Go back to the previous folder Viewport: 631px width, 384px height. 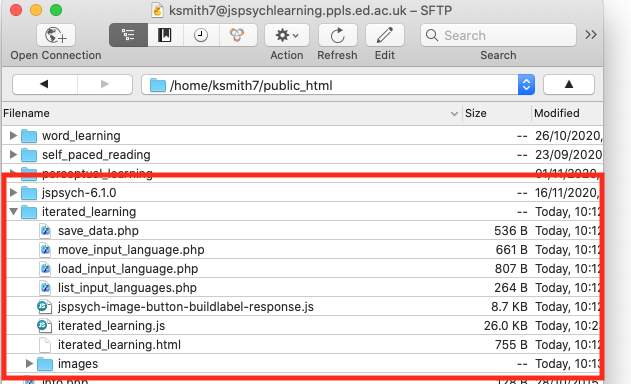pos(45,84)
